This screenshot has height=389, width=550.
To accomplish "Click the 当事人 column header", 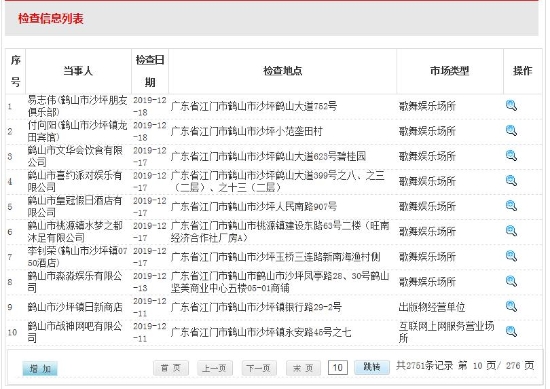I will pos(78,71).
